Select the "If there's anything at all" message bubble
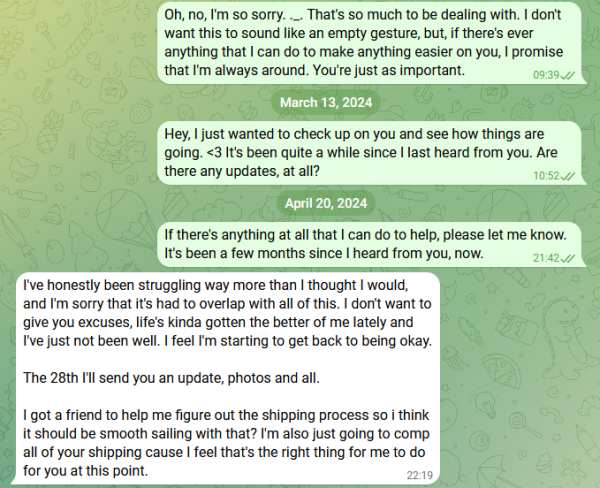Viewport: 600px width, 488px height. 365,243
